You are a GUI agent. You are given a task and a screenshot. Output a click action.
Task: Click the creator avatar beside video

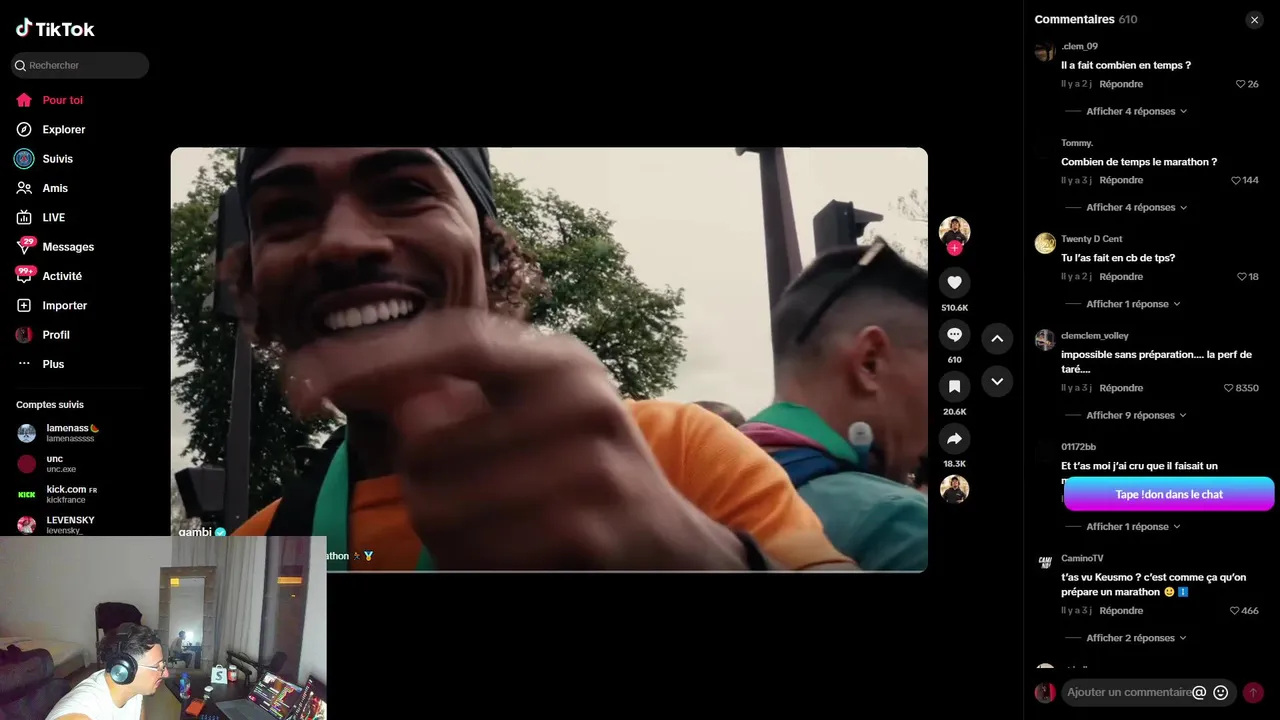tap(954, 231)
